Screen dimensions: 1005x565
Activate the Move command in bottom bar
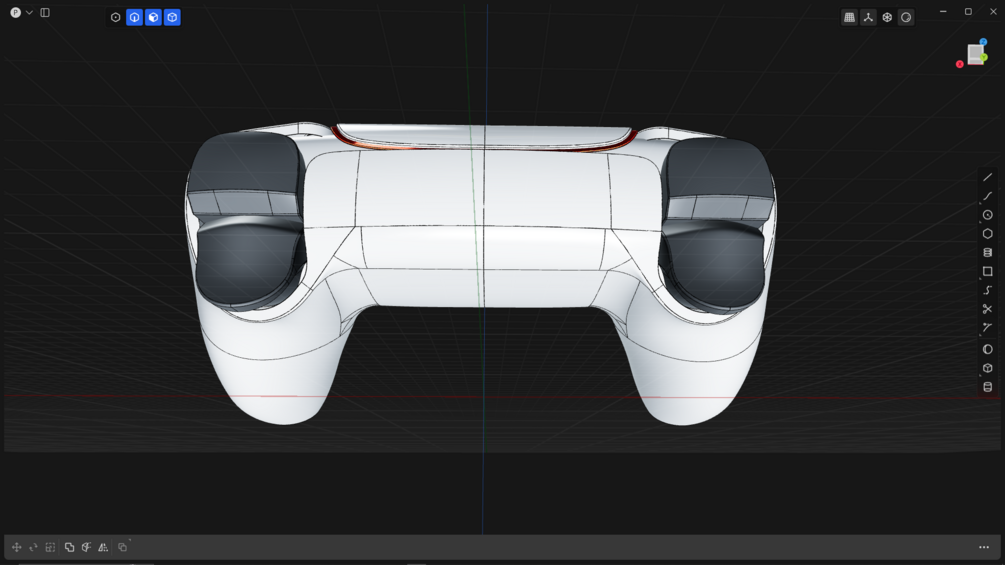17,547
